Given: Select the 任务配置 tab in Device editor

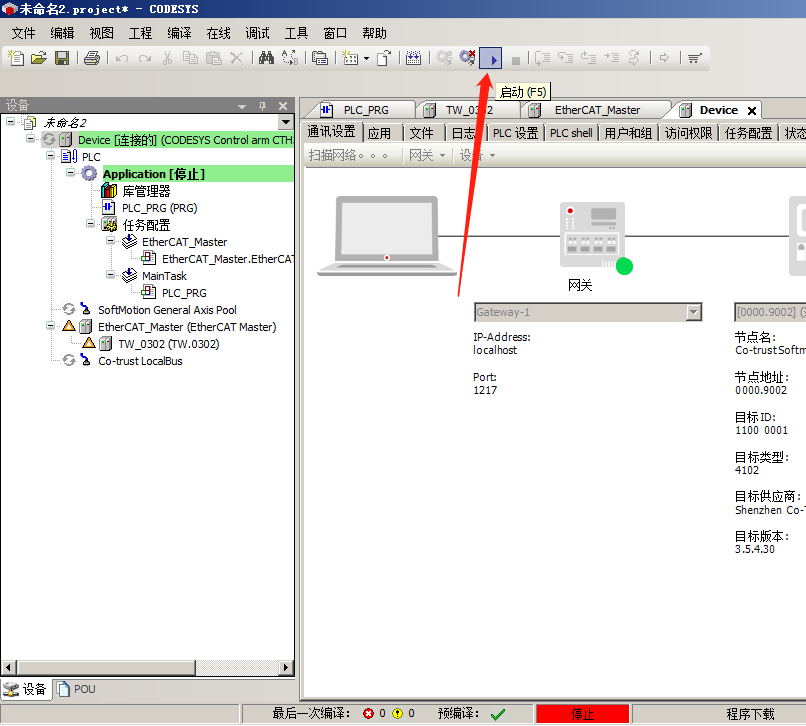Looking at the screenshot, I should 748,133.
